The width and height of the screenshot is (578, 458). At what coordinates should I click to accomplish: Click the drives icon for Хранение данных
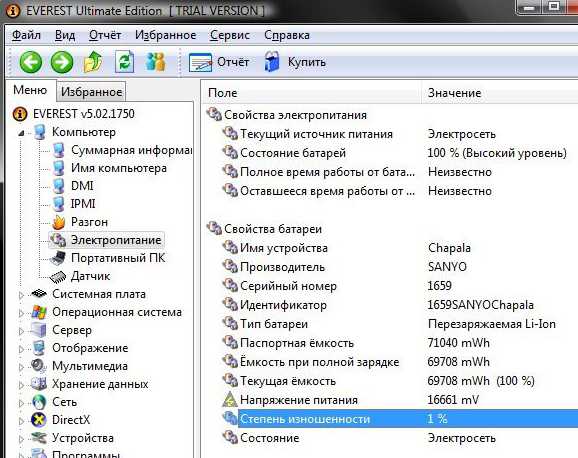[x=39, y=384]
